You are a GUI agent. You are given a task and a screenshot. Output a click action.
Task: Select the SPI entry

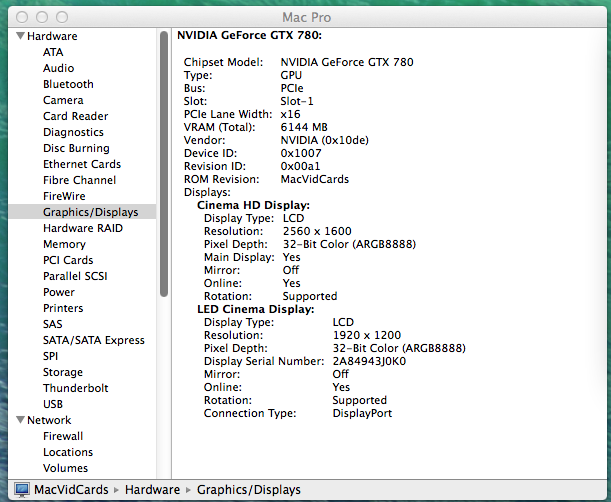(50, 355)
